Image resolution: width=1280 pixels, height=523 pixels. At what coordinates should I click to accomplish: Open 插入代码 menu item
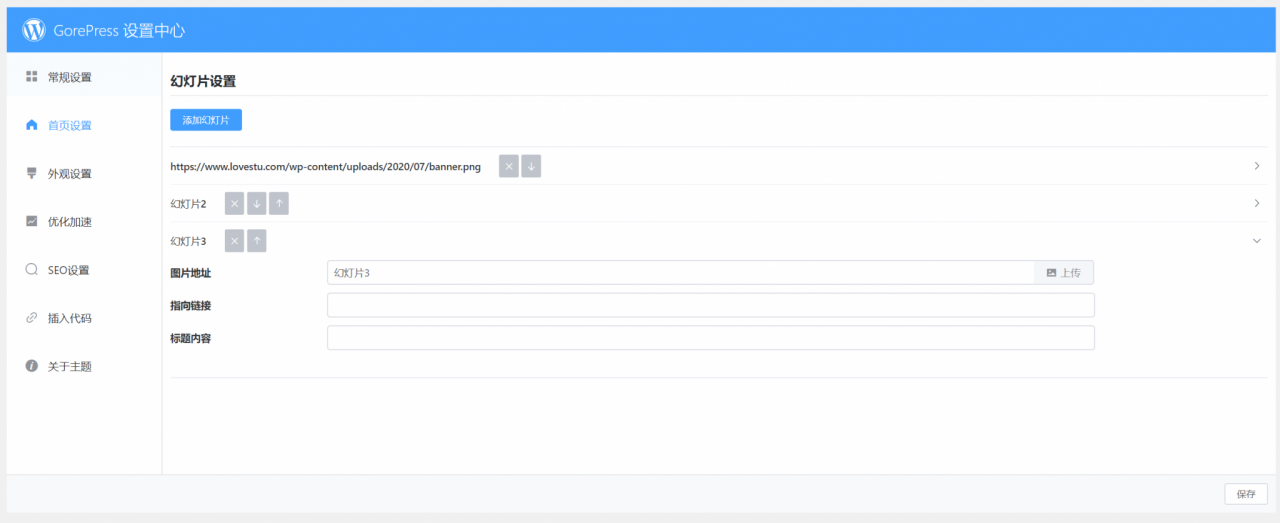[84, 318]
